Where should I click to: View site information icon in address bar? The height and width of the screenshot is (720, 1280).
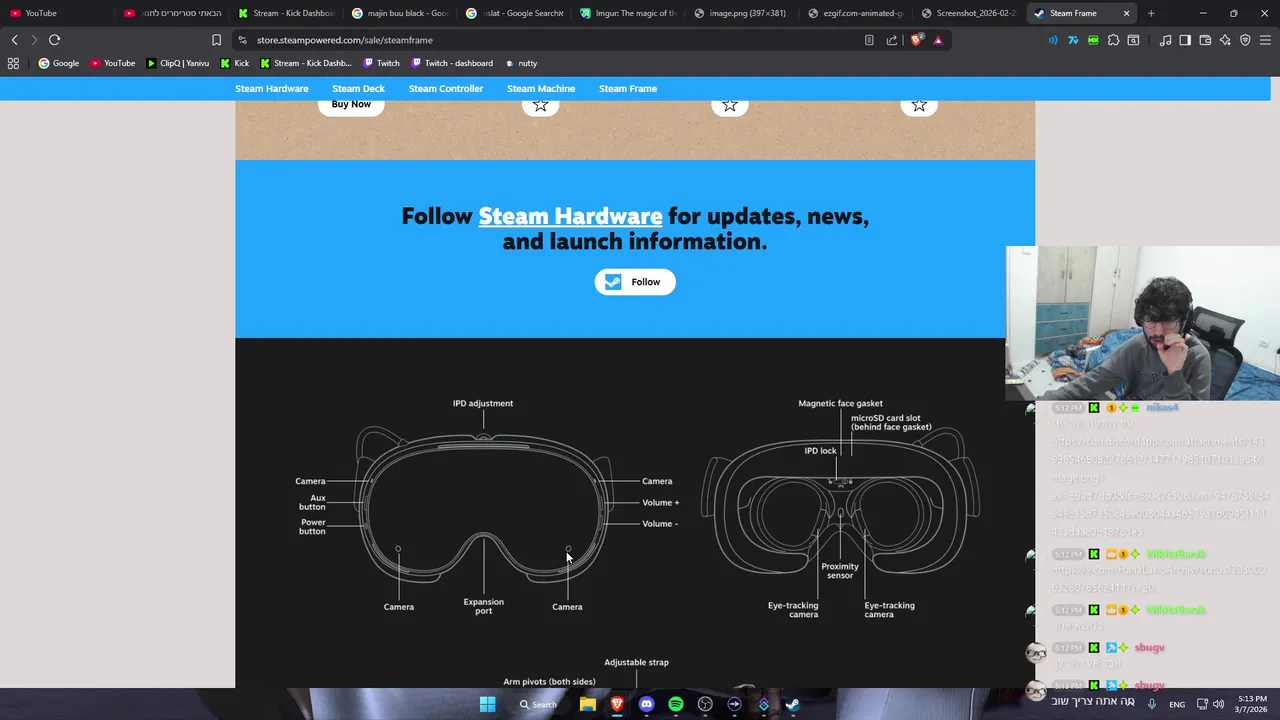(242, 40)
